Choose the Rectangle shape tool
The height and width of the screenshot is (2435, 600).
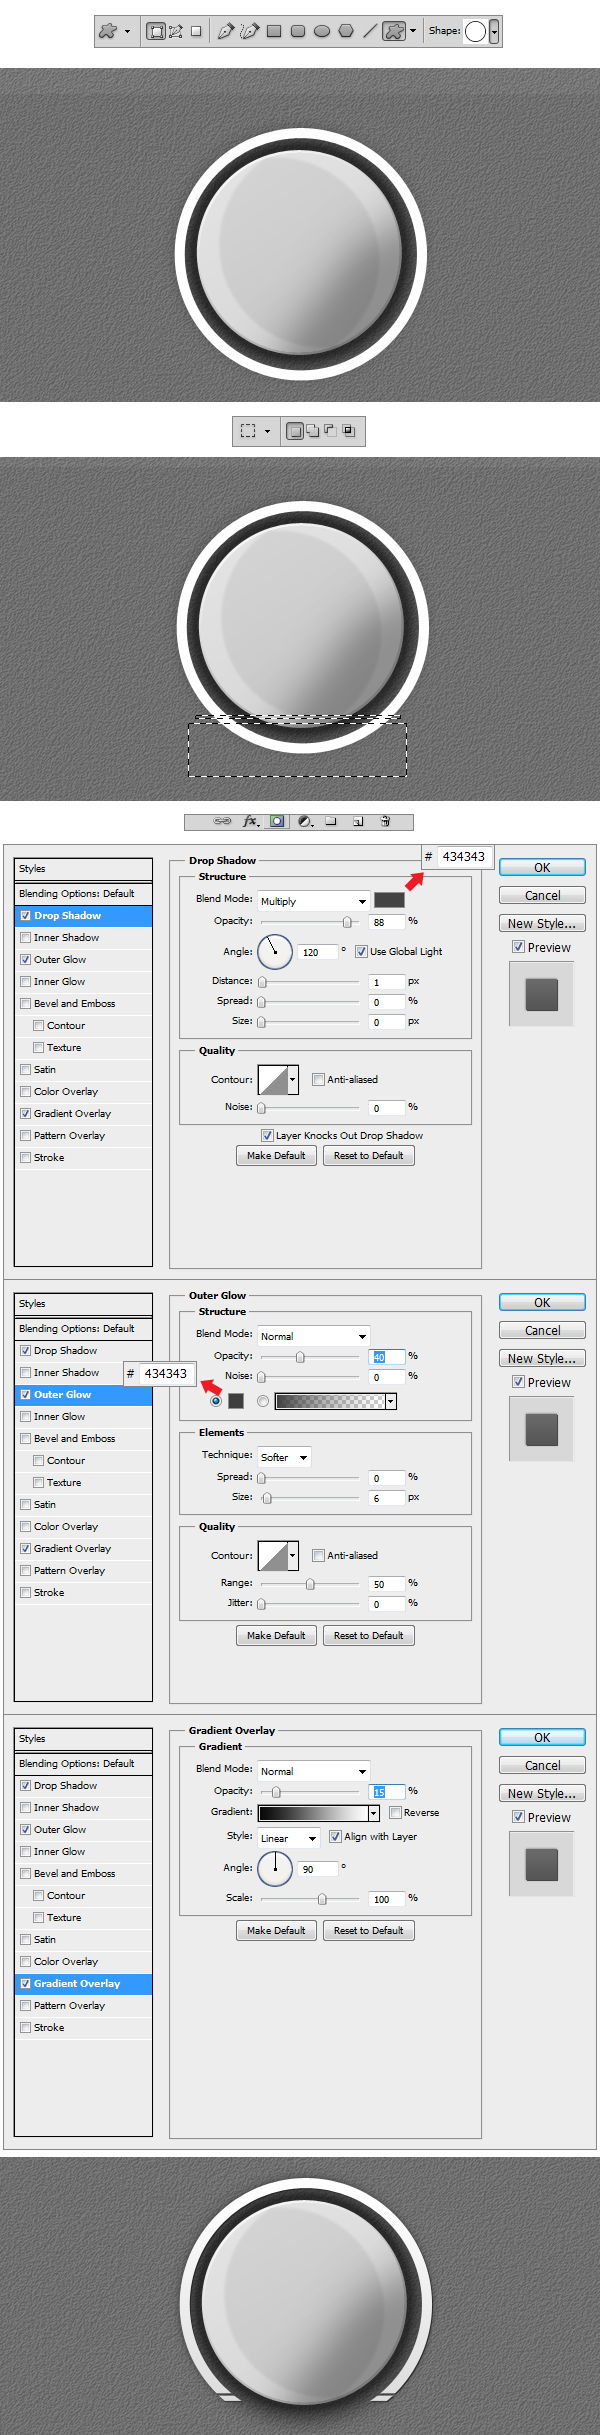pyautogui.click(x=274, y=31)
